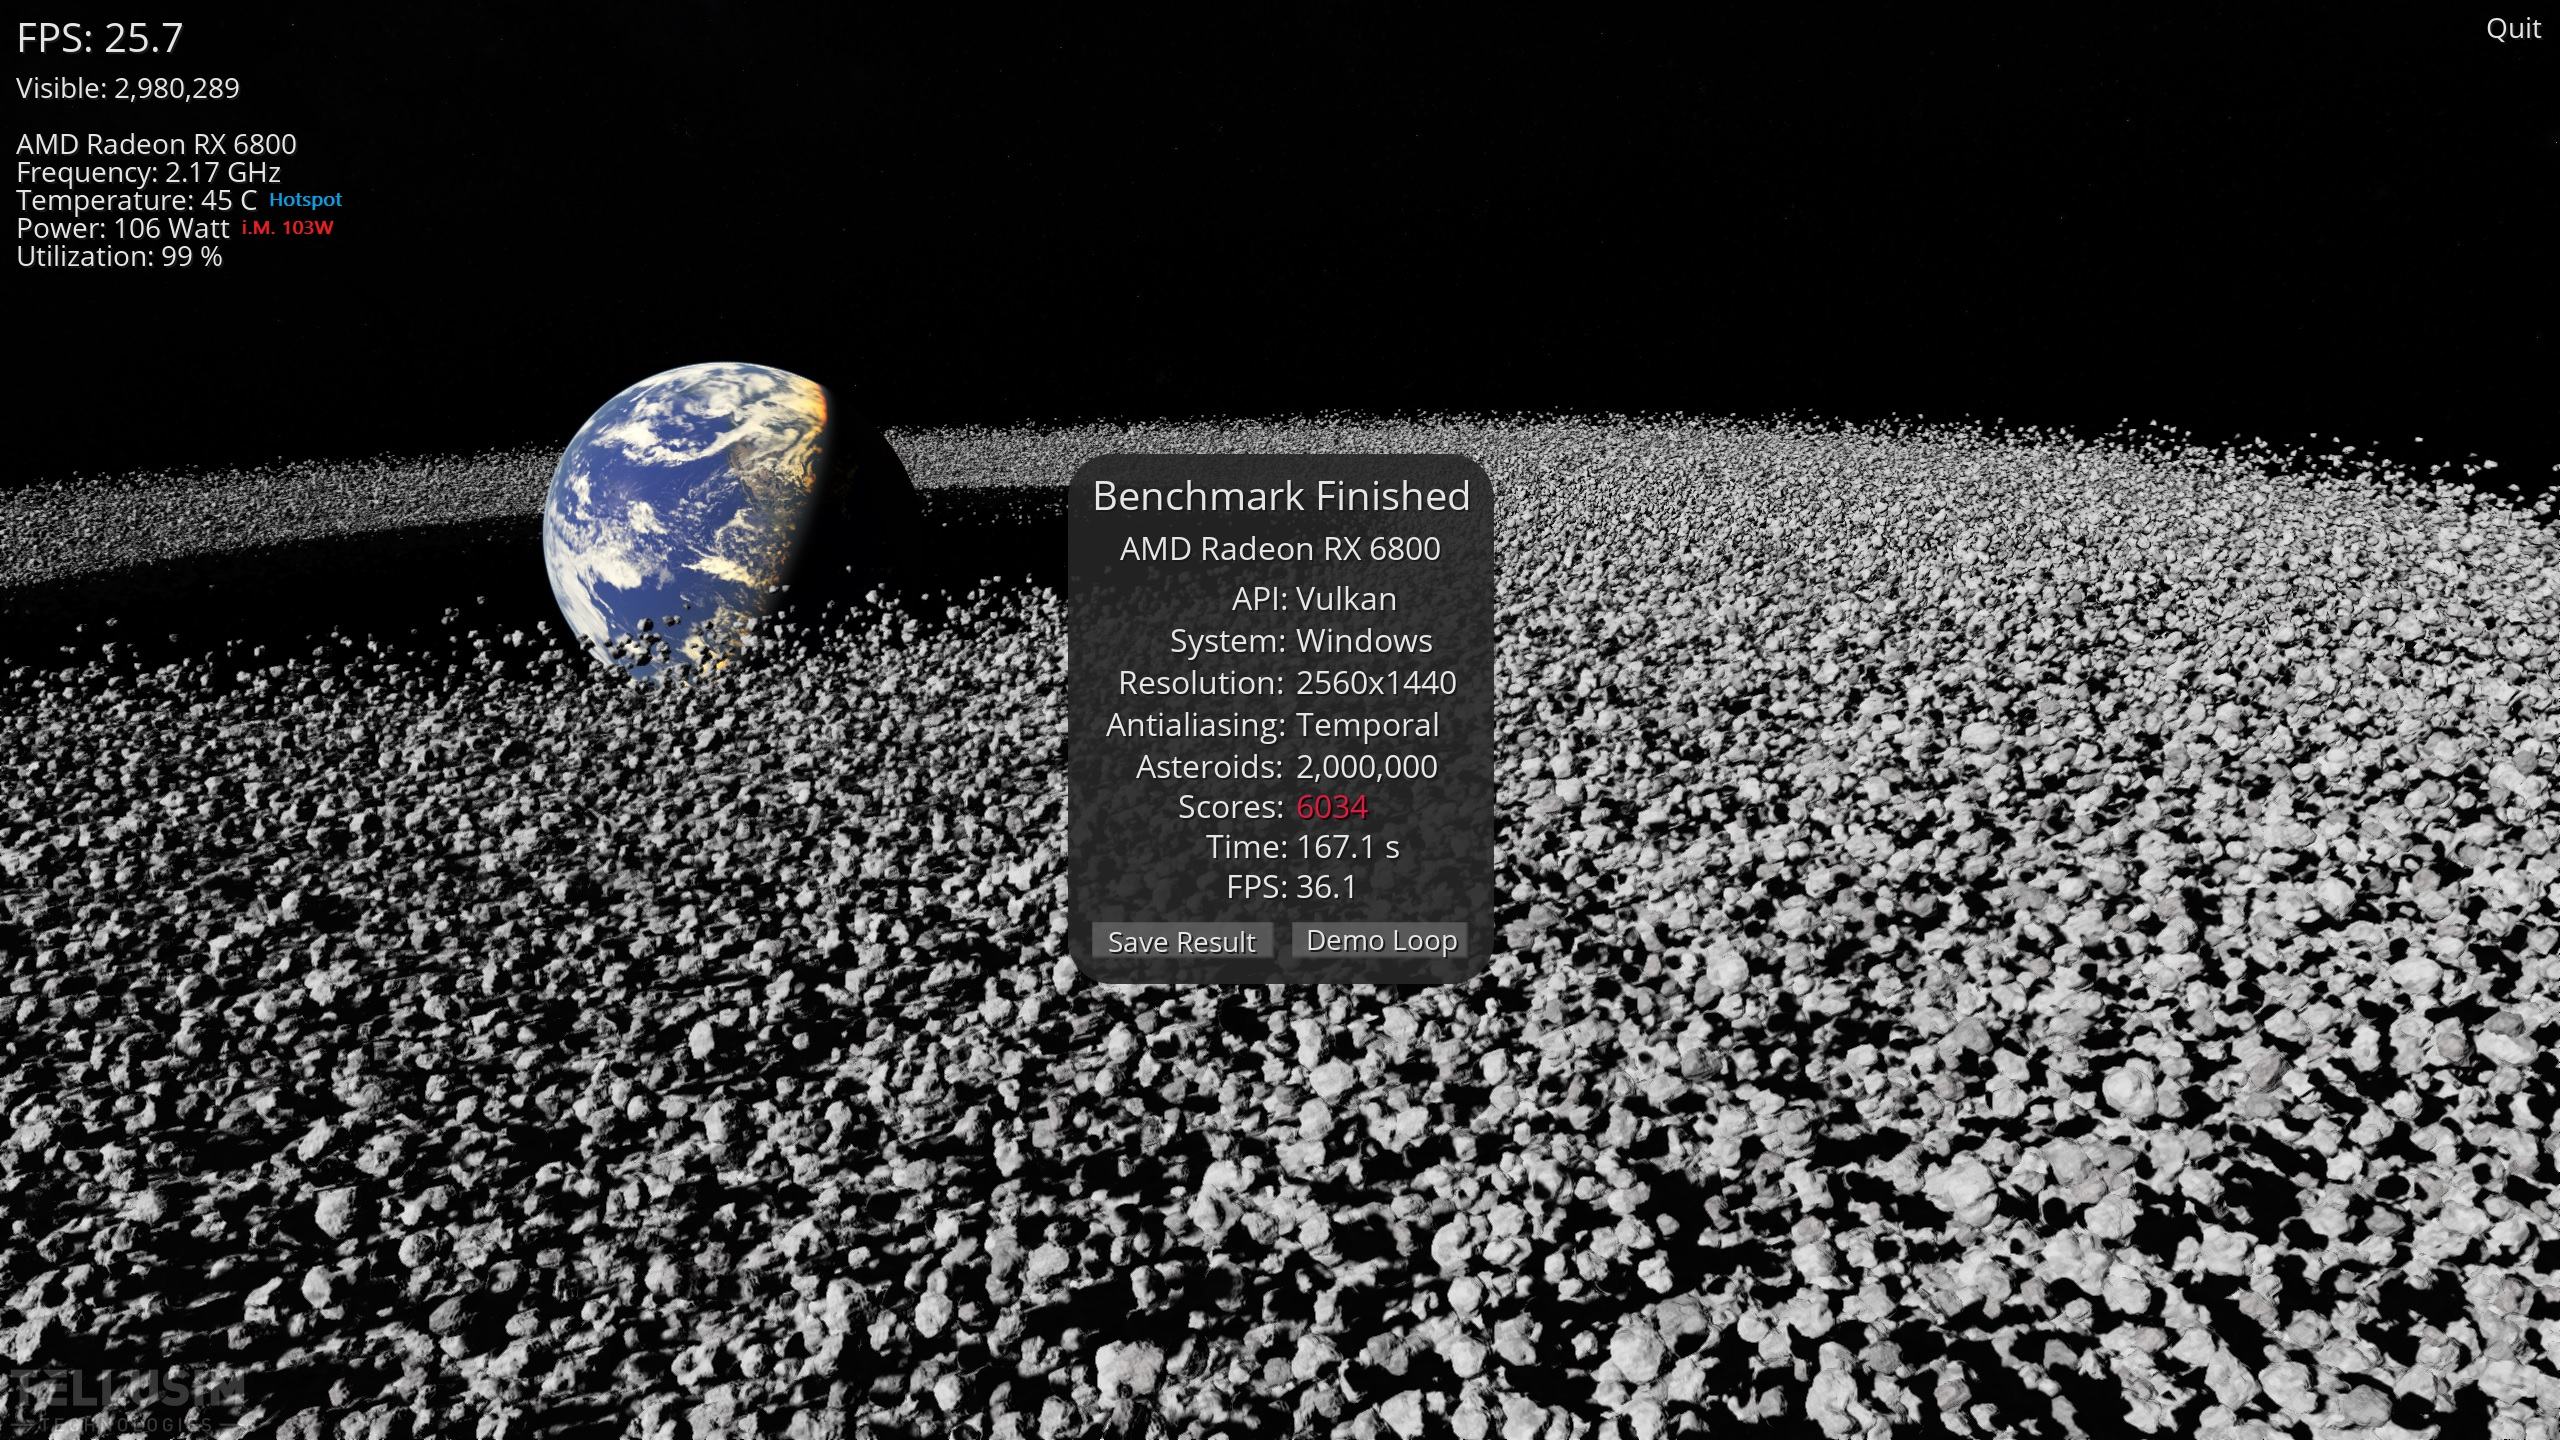Click the FPS: 36.1 result row
2560x1440 pixels.
(x=1291, y=887)
